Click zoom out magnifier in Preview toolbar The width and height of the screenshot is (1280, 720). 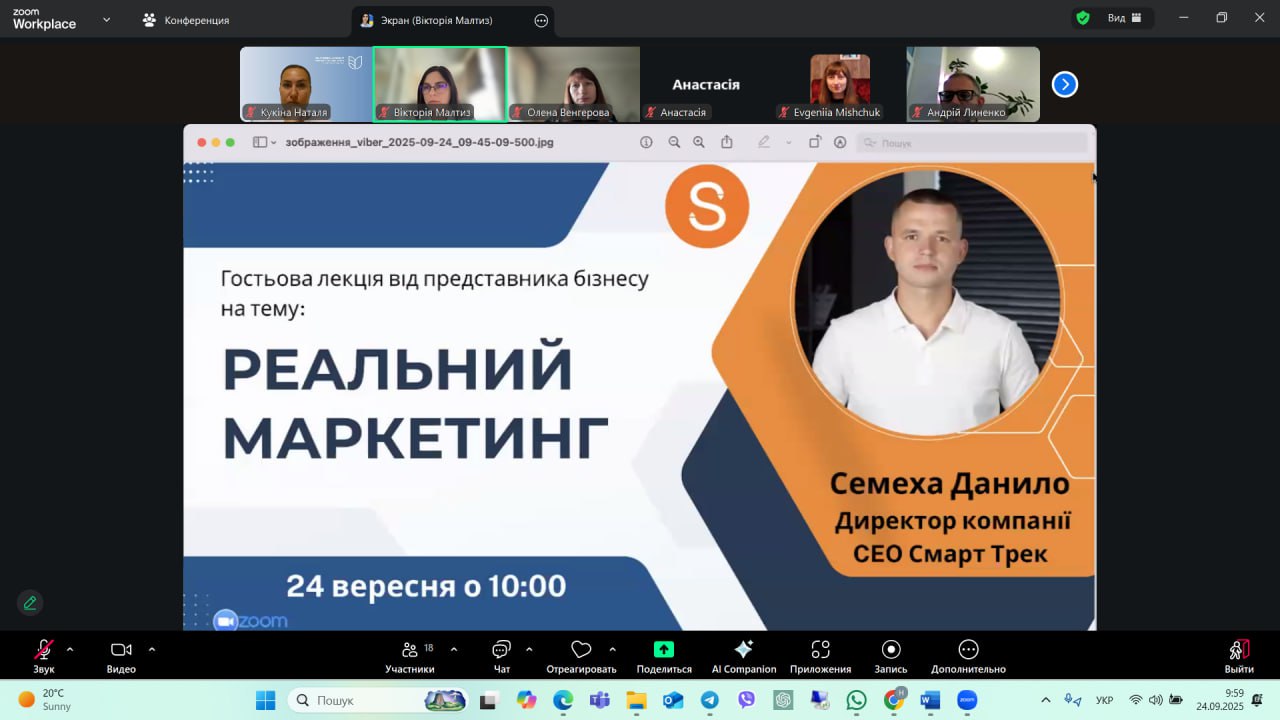click(674, 143)
